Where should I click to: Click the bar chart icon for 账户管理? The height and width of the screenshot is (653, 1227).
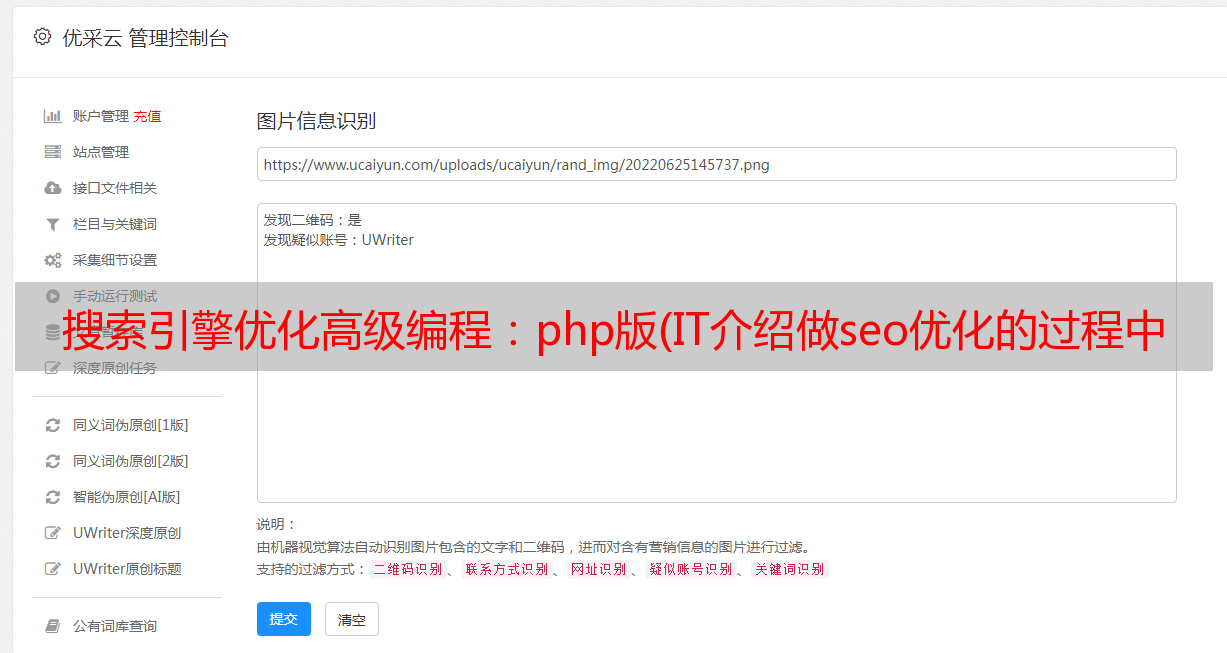[53, 116]
